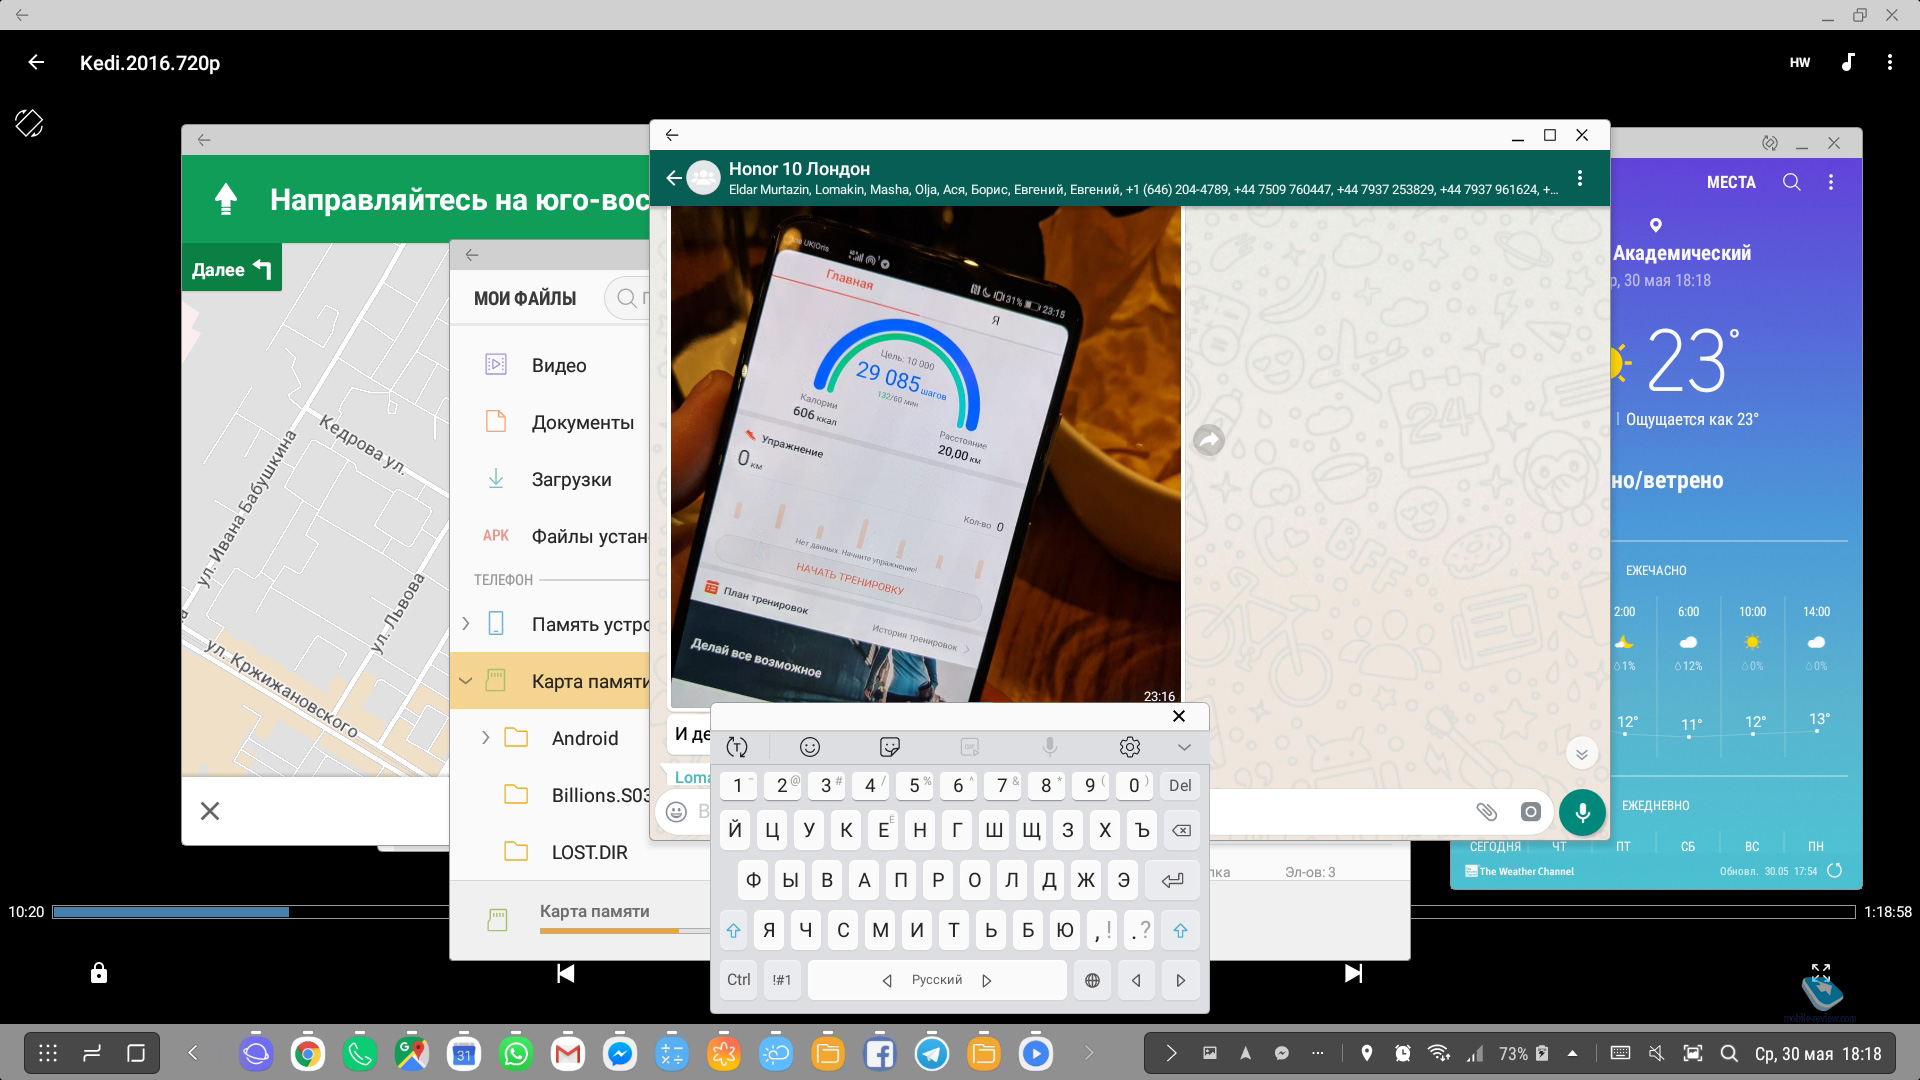Open camera from WhatsApp message field
This screenshot has height=1080, width=1920.
(1530, 812)
